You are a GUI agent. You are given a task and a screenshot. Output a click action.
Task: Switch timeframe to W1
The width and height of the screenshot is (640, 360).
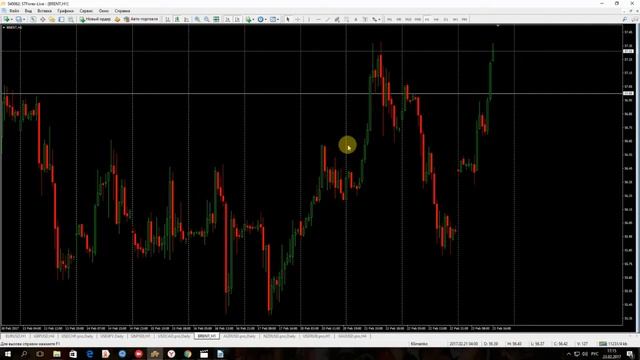tap(455, 19)
